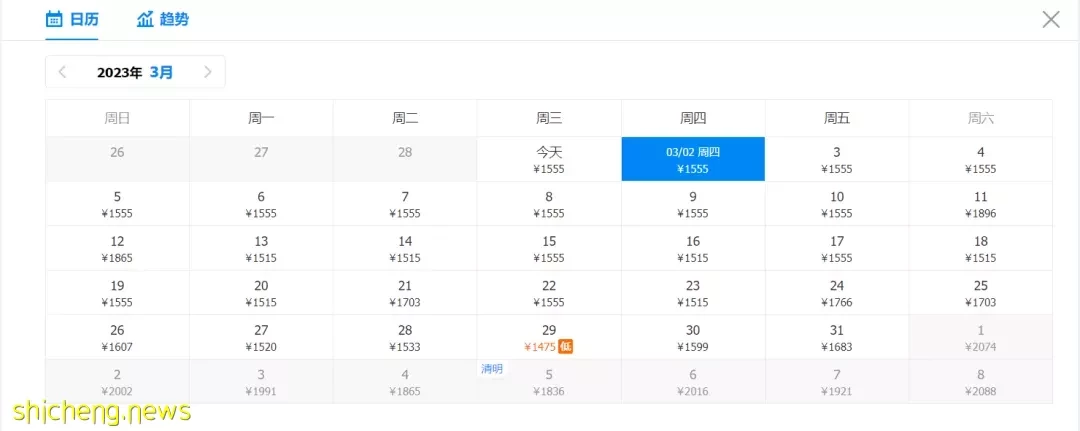Close the price calendar panel
Screen dimensions: 1080x431
[1051, 19]
